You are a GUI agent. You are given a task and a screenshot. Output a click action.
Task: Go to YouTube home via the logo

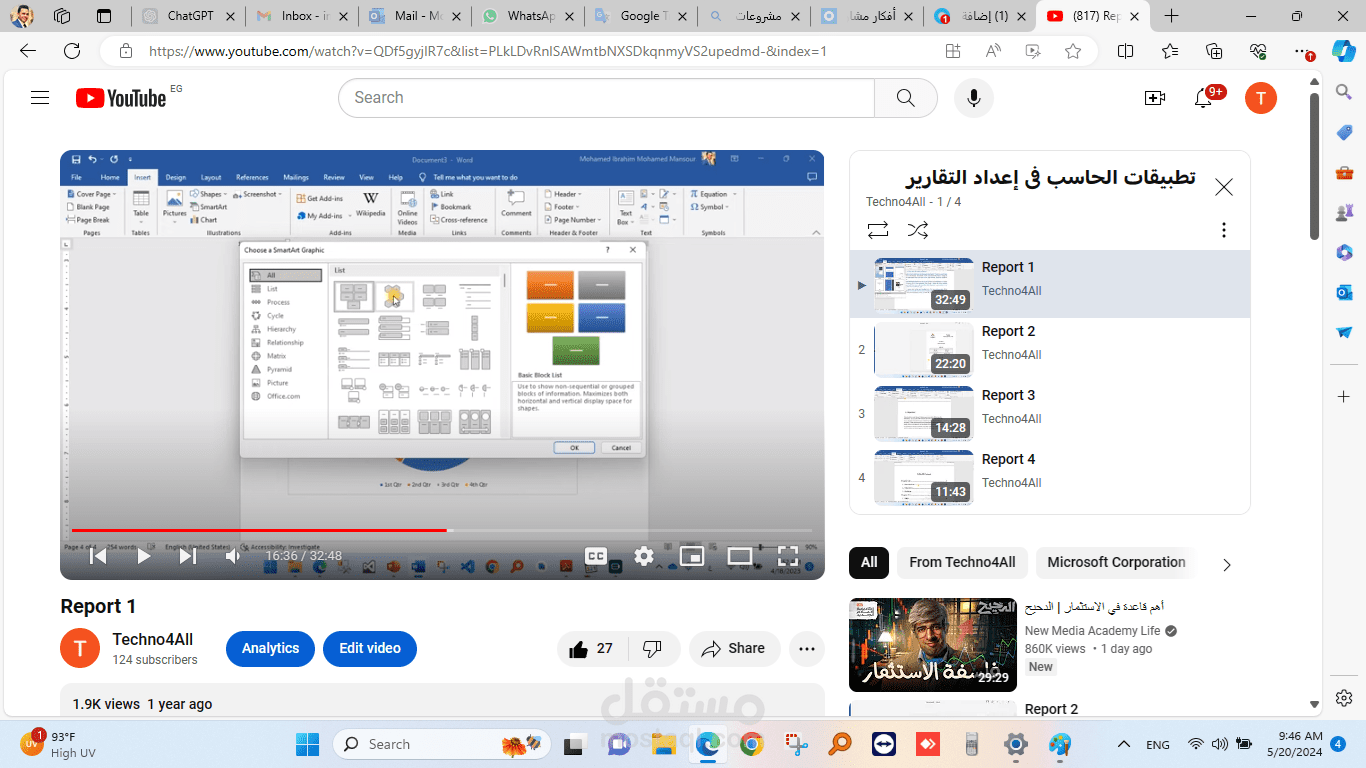click(121, 98)
